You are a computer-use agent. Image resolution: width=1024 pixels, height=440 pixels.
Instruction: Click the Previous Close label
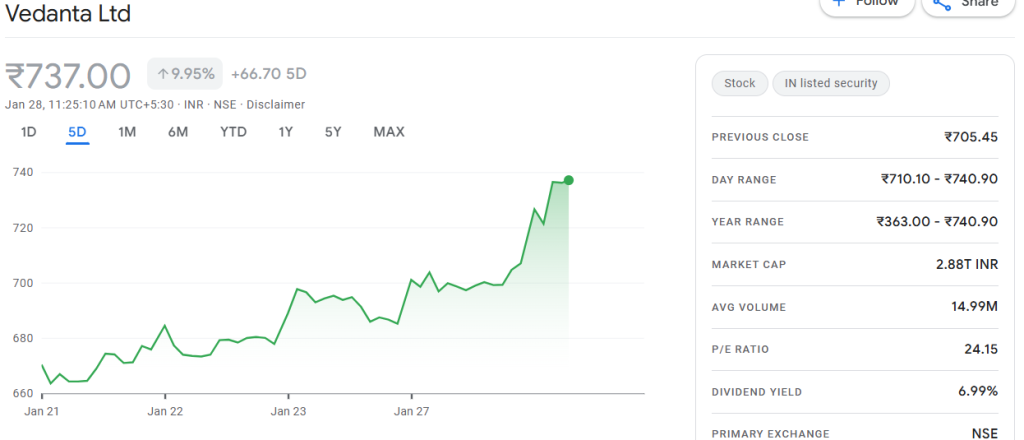pyautogui.click(x=760, y=137)
